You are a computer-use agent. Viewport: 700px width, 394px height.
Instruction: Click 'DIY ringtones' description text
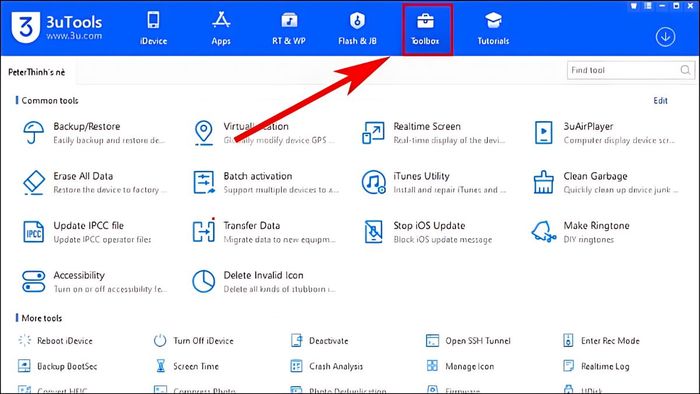pos(588,240)
